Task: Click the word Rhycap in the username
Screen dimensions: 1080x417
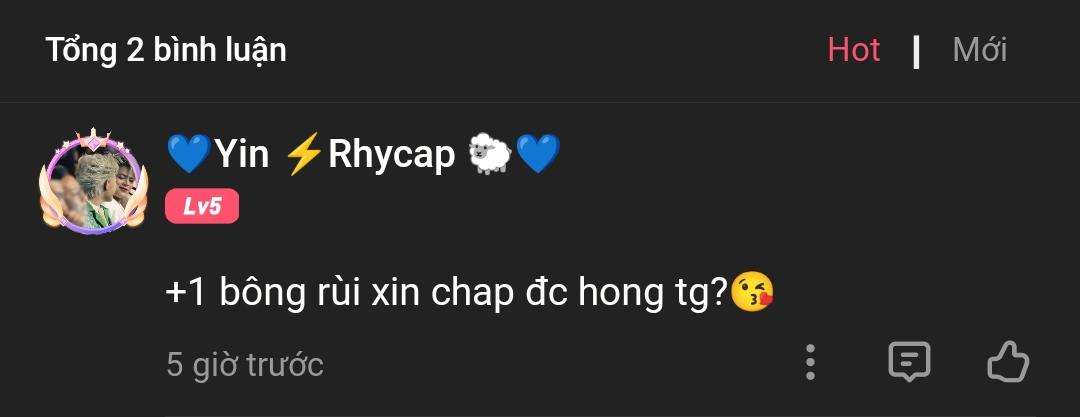Action: (392, 154)
